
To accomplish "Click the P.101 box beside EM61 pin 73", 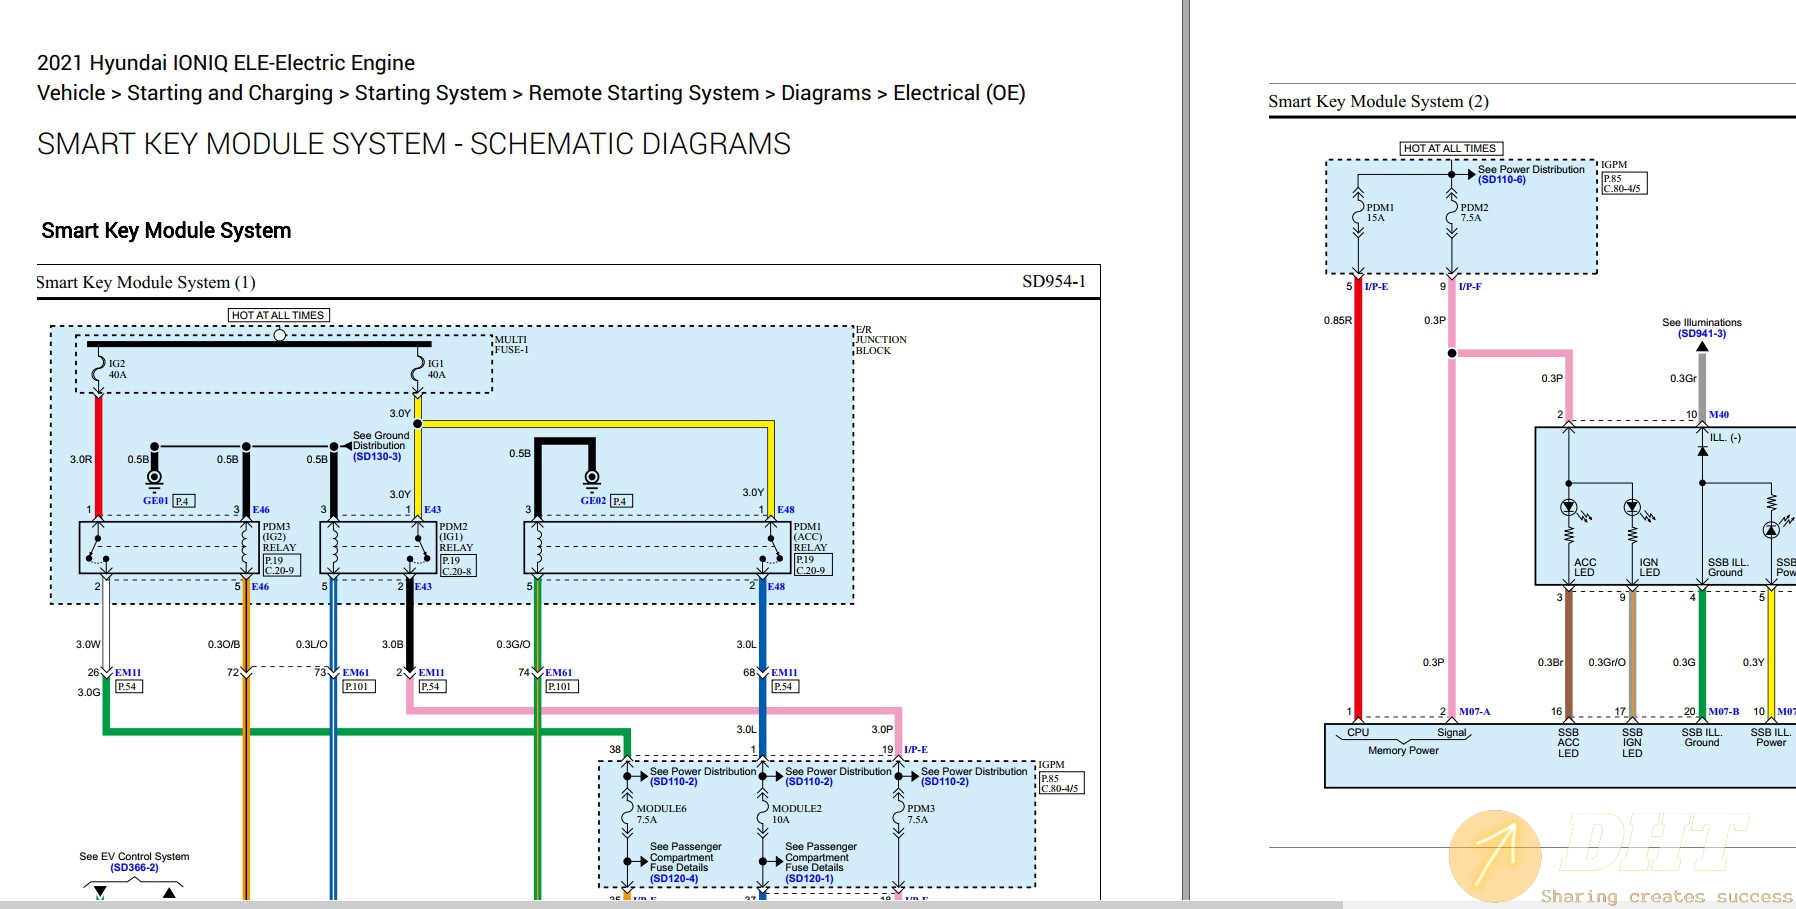I will [359, 687].
